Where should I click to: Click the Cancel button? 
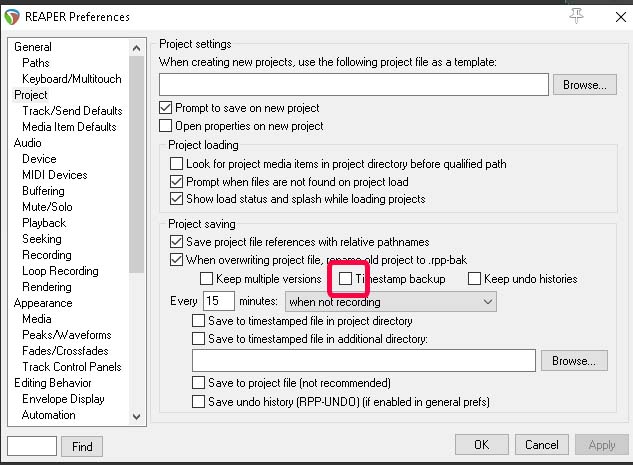click(541, 445)
